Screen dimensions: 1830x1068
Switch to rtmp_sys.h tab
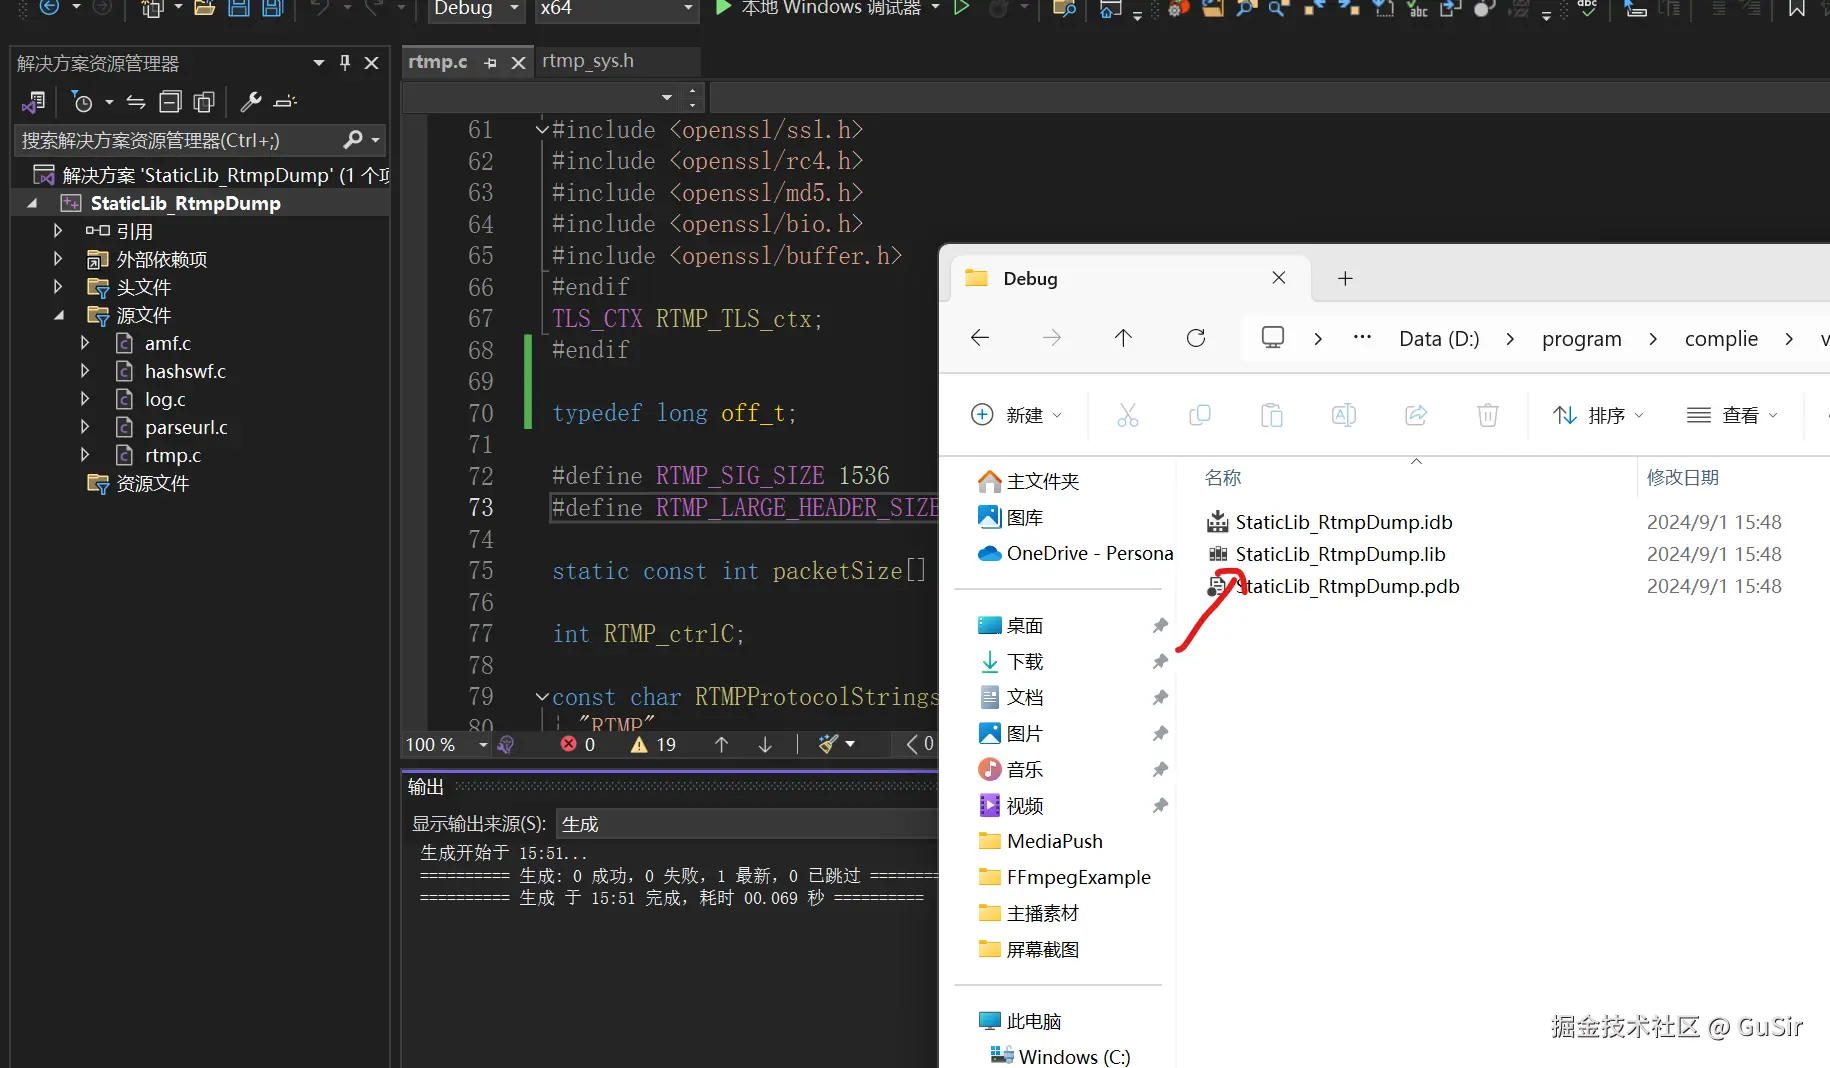click(x=588, y=61)
